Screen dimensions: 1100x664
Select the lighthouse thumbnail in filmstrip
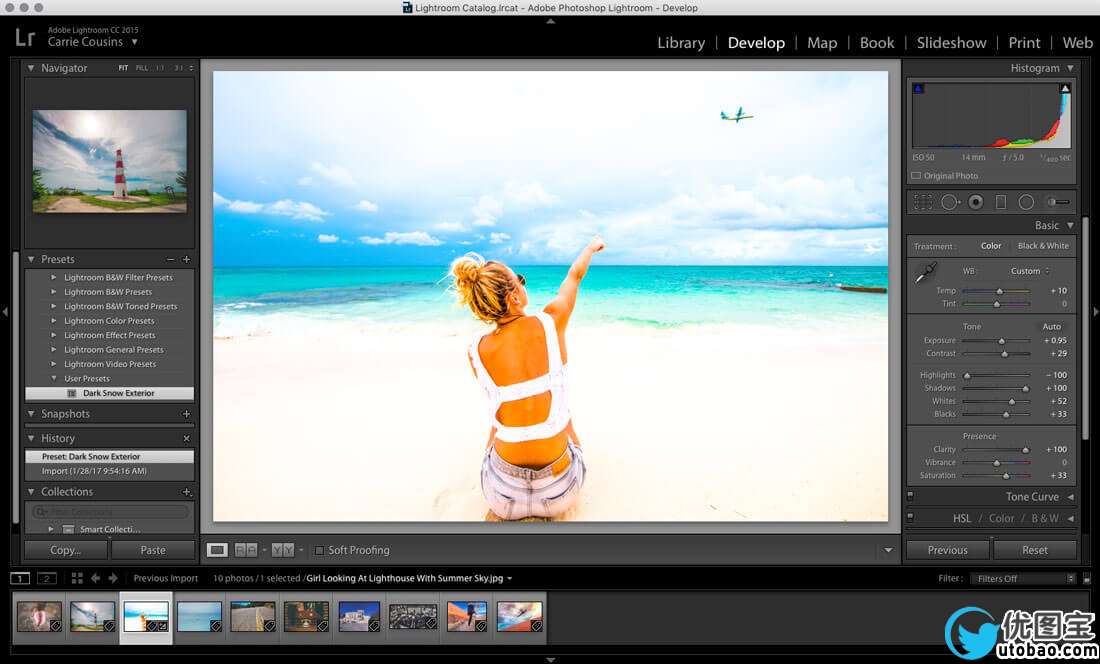[x=93, y=617]
